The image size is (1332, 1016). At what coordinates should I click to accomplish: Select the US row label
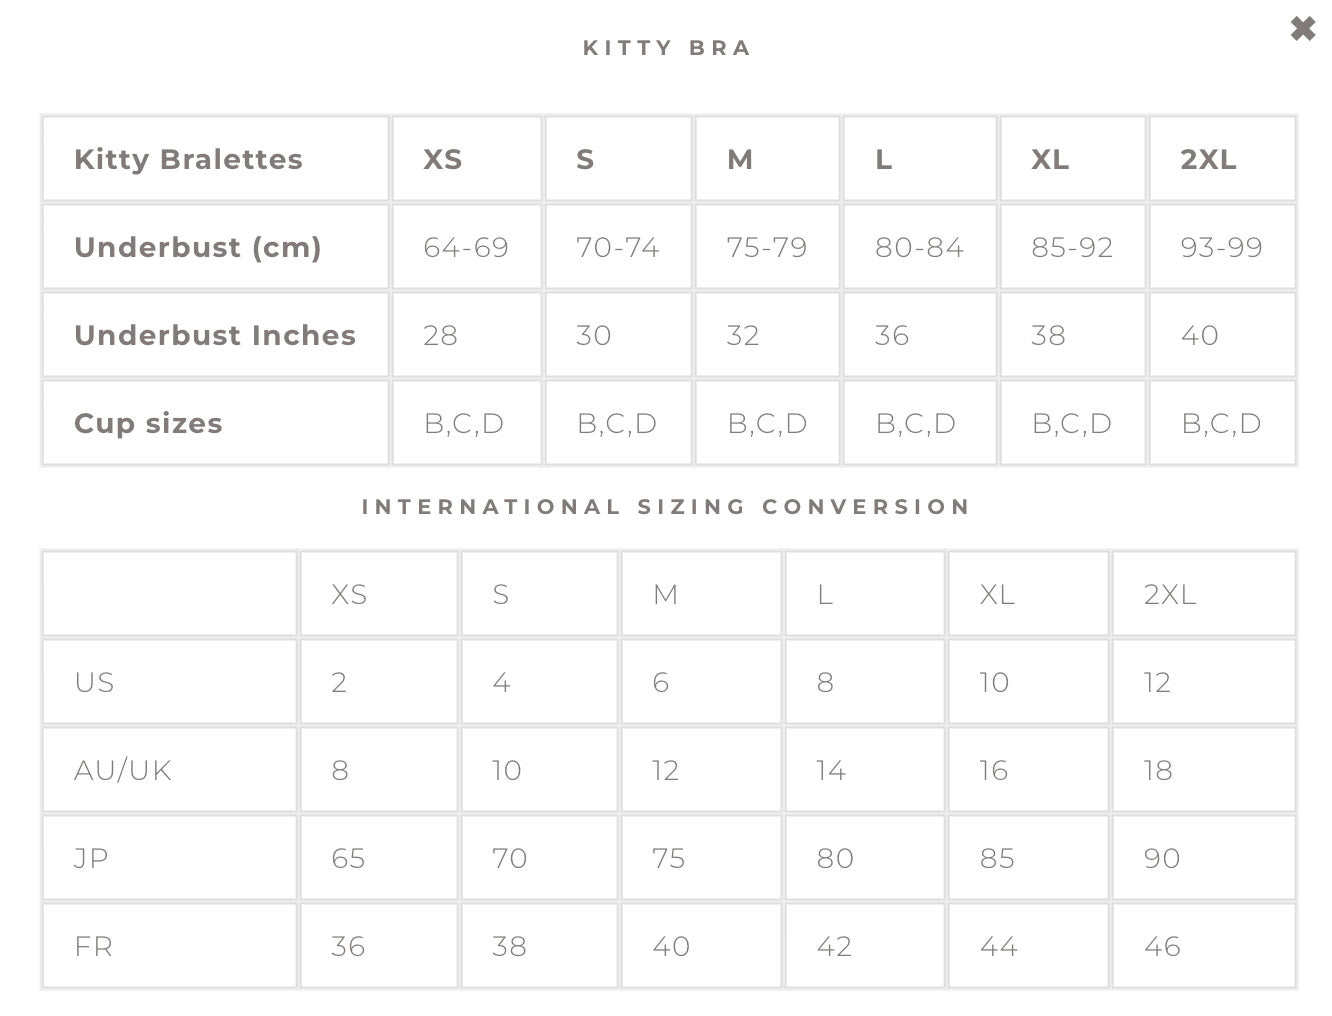(94, 682)
